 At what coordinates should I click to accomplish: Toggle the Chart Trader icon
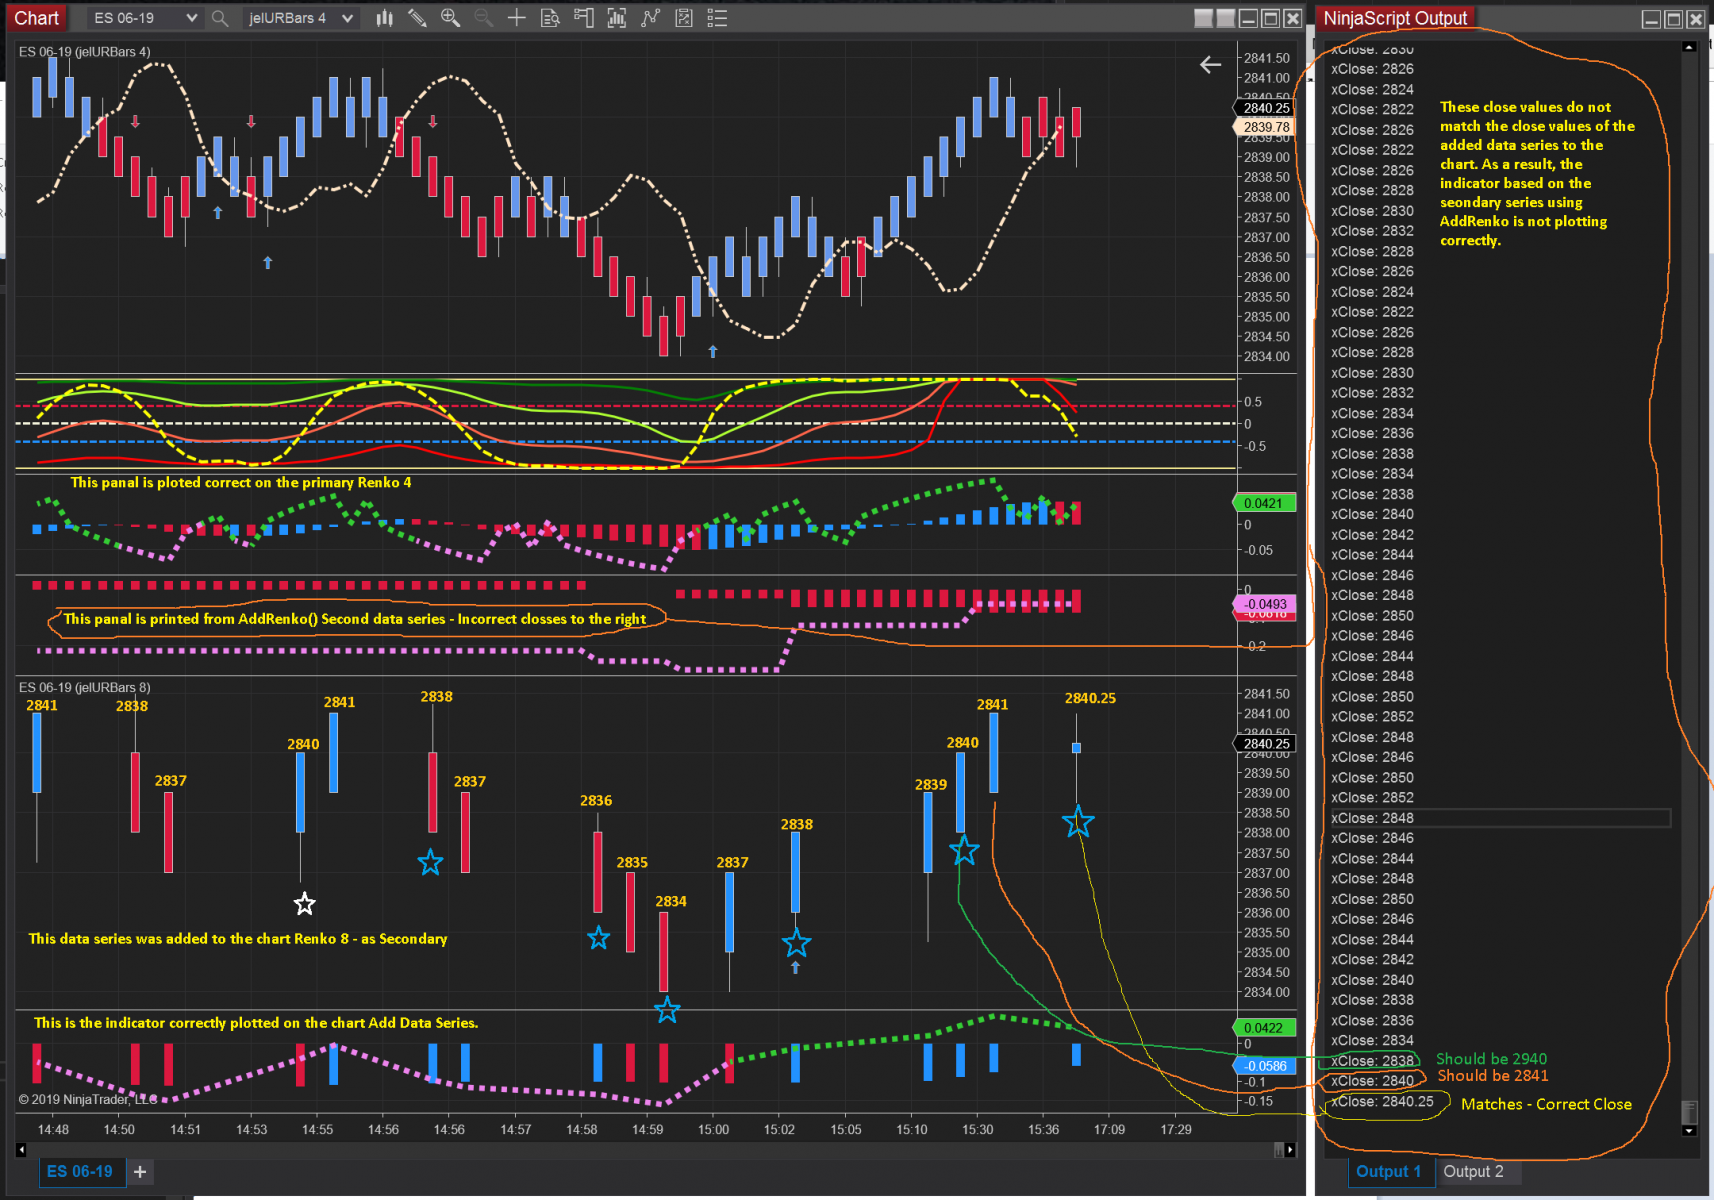click(x=584, y=18)
